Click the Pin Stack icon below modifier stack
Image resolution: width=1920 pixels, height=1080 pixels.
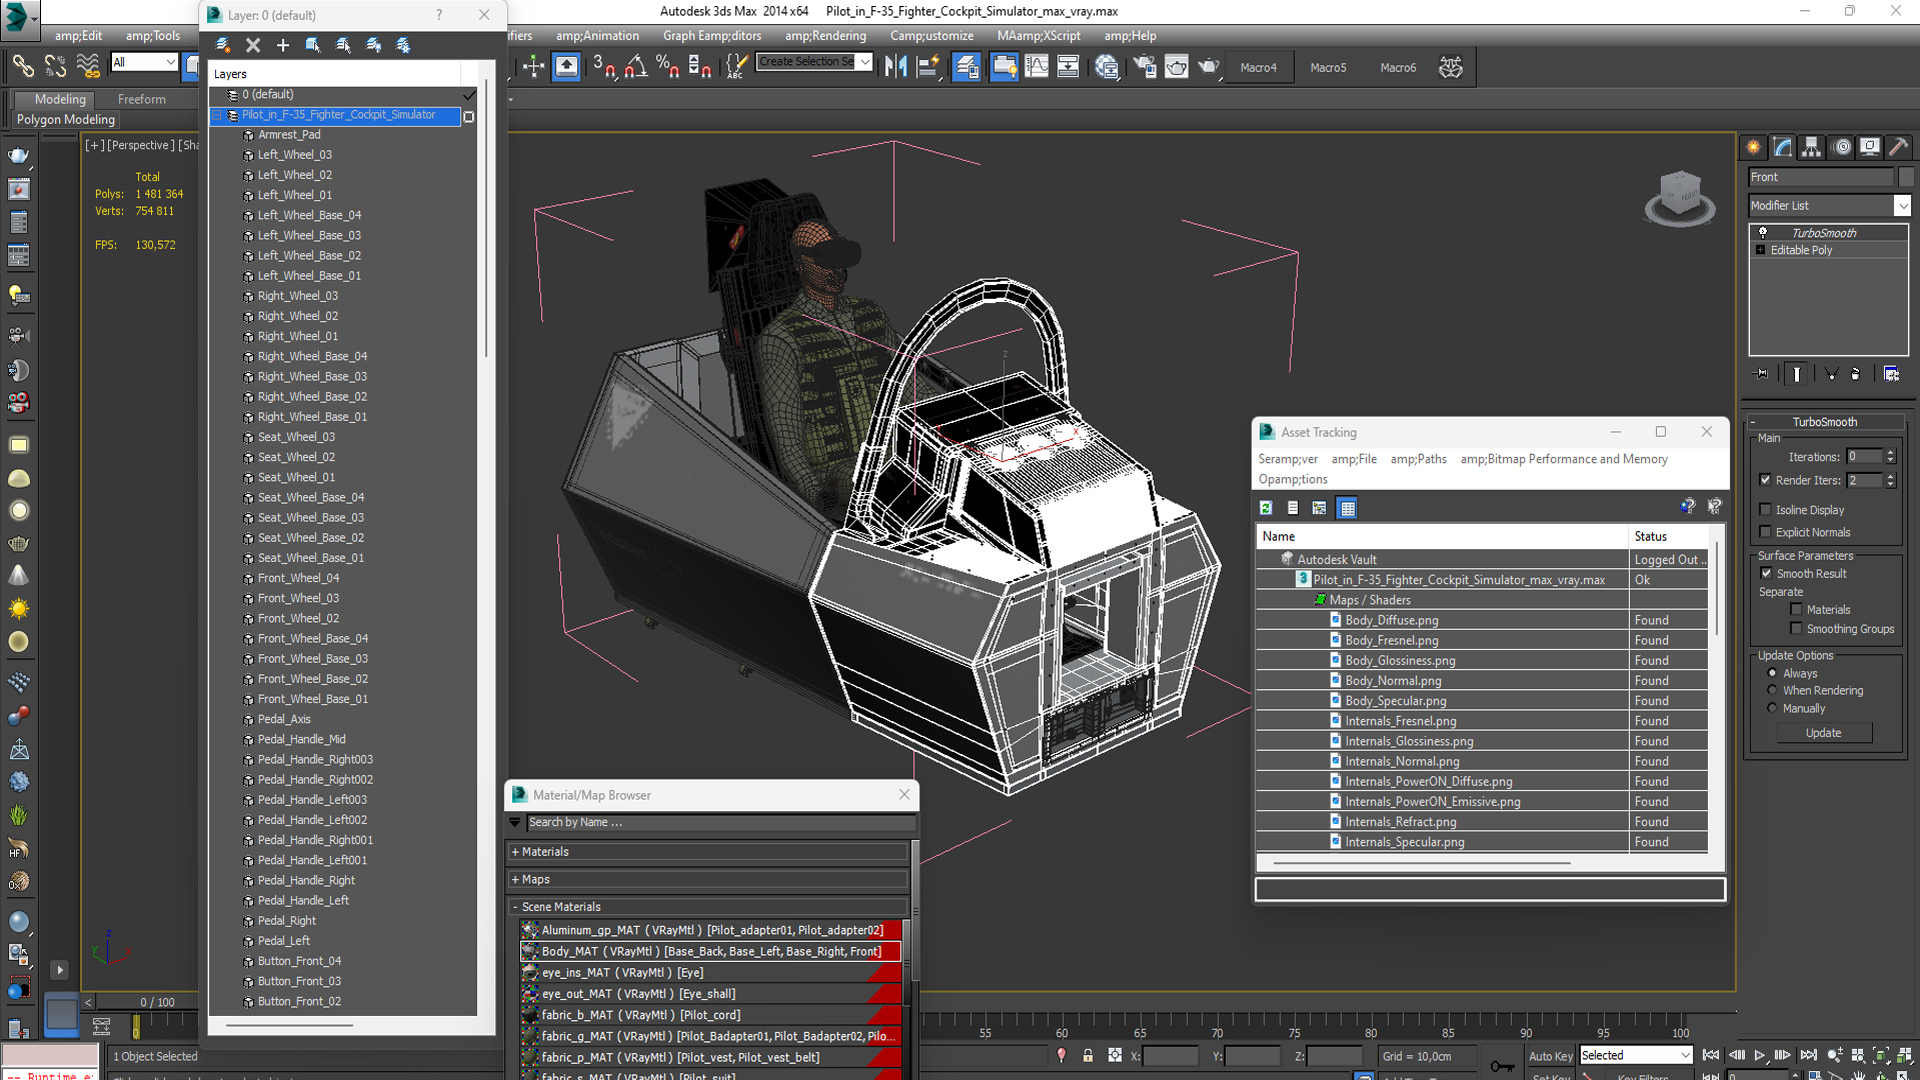(1762, 373)
